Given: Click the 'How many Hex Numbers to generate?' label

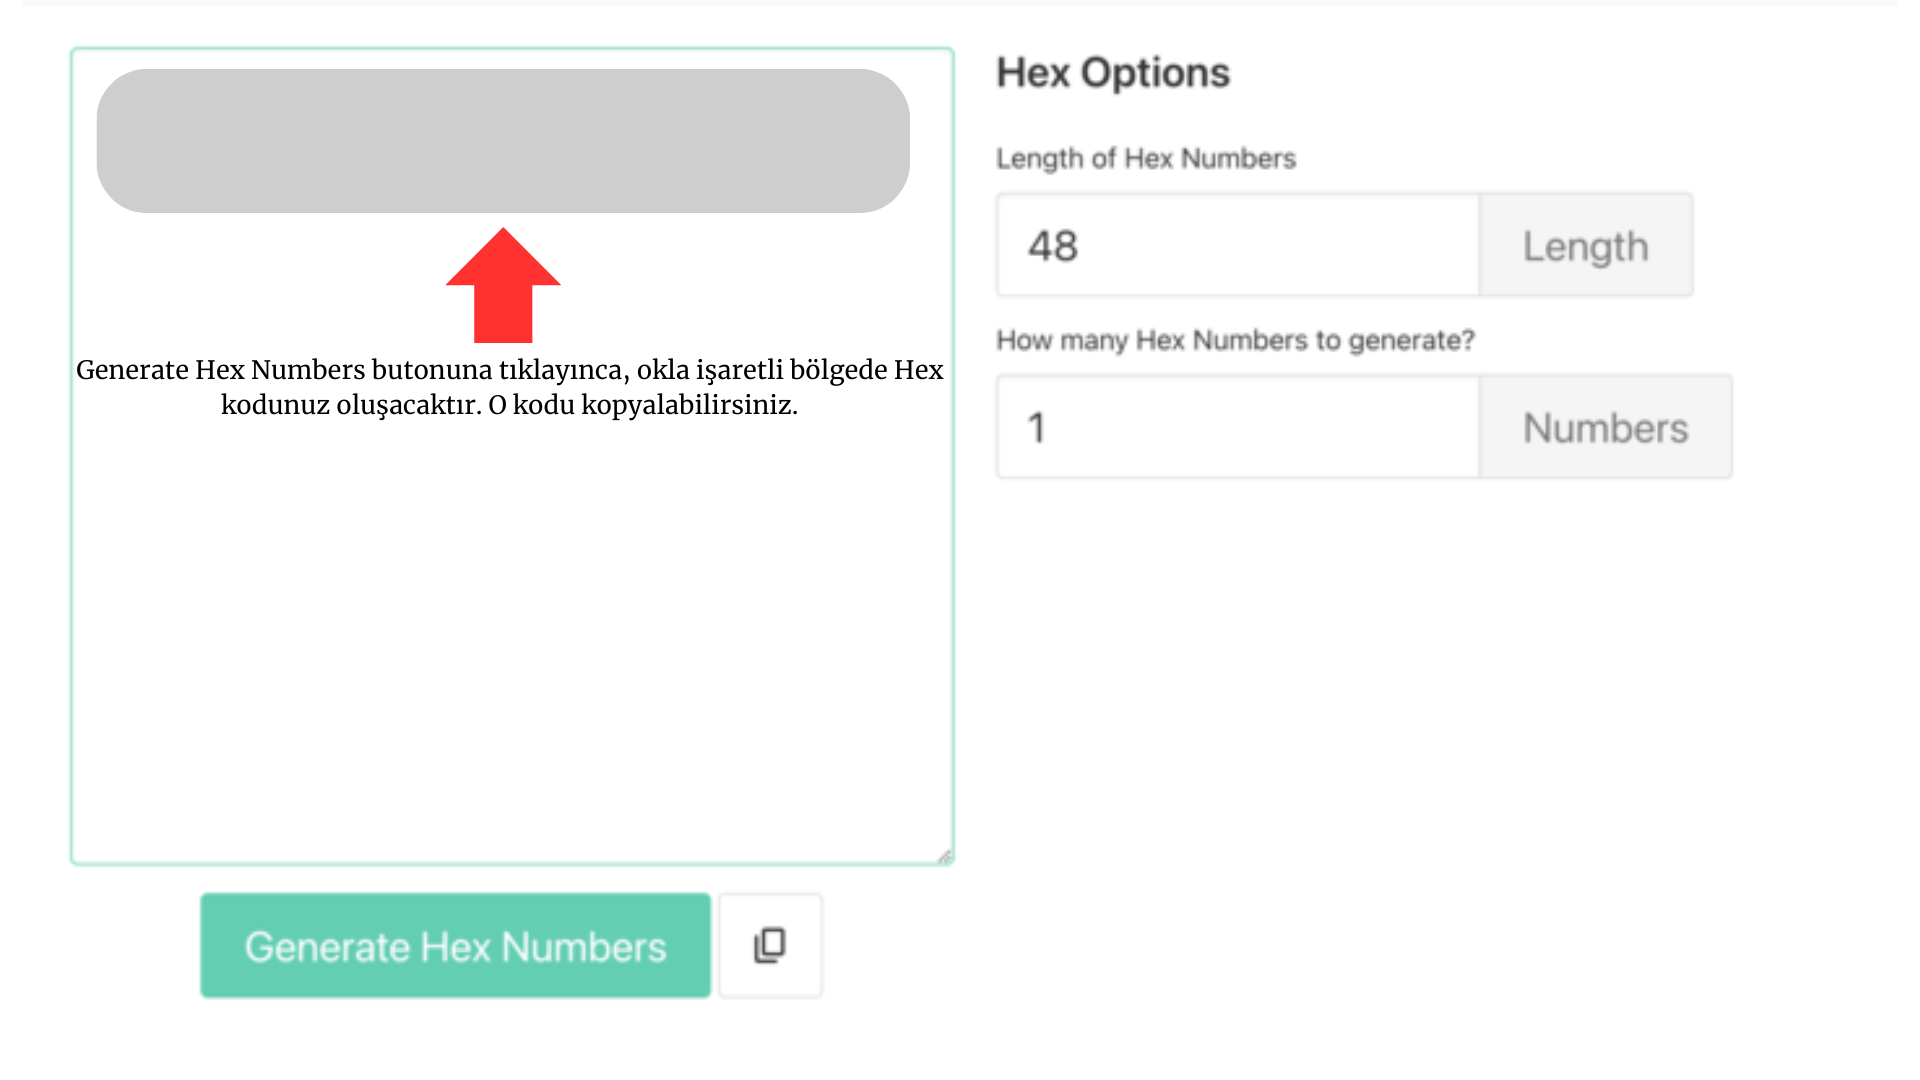Looking at the screenshot, I should [1235, 341].
